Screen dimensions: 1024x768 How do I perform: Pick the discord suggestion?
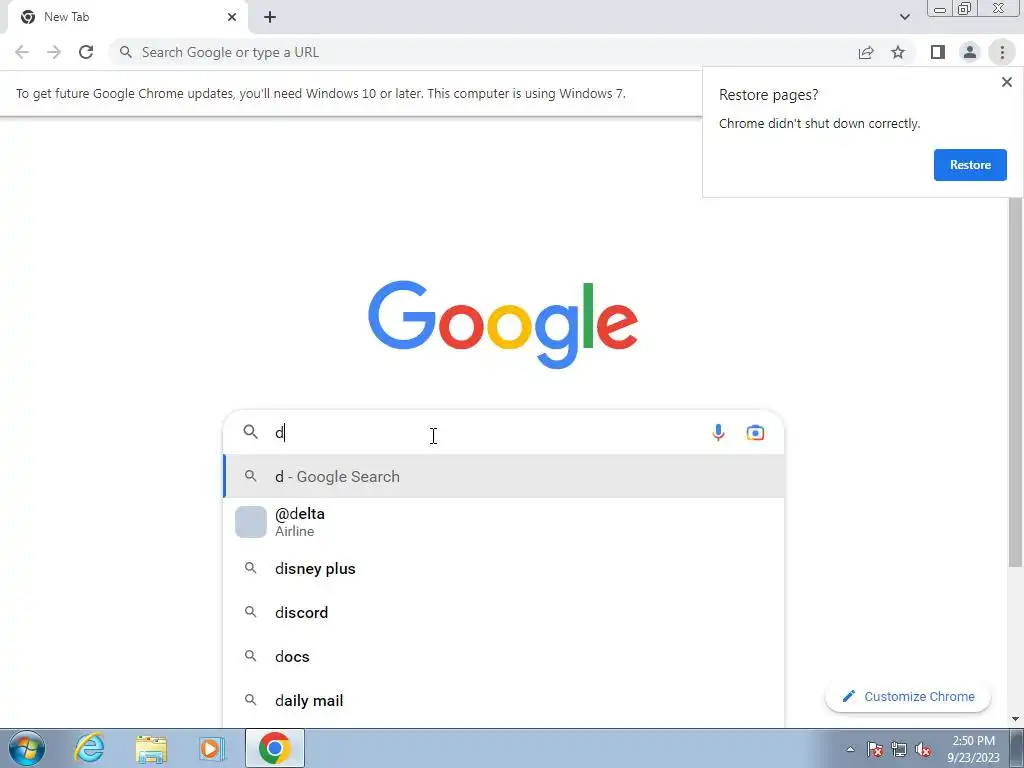[504, 613]
